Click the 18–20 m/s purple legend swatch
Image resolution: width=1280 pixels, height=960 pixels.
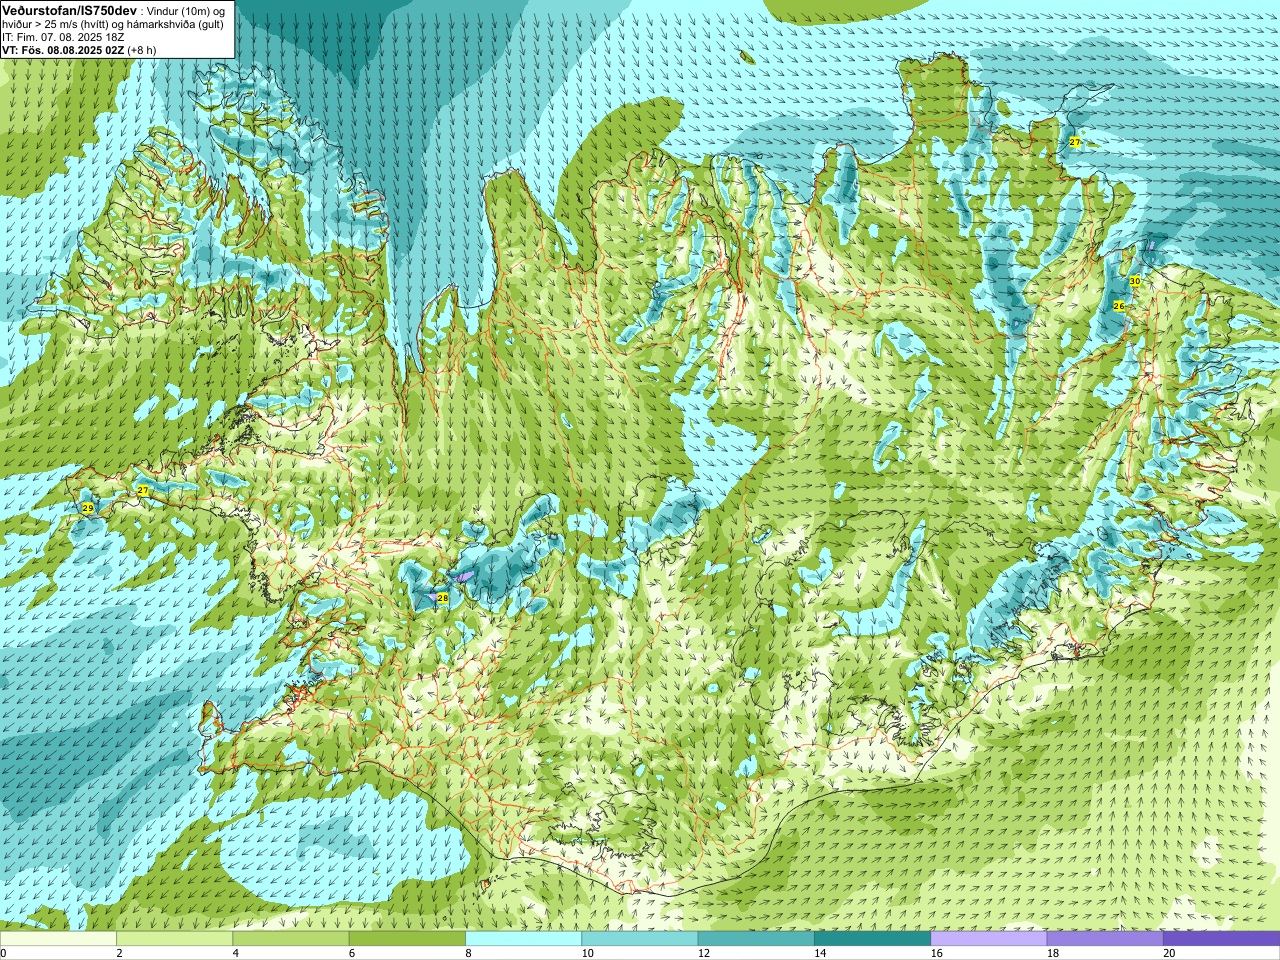[1105, 939]
